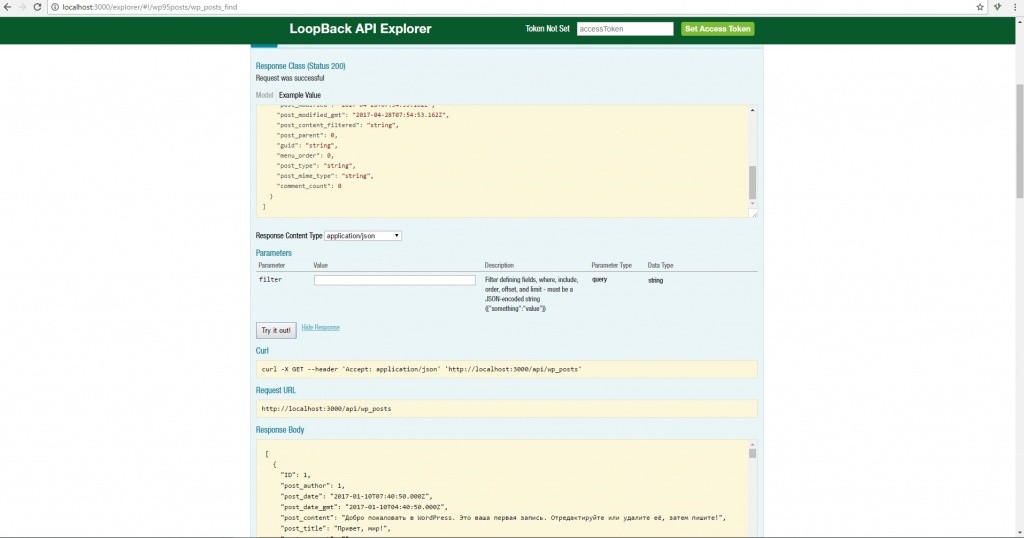
Task: Click the Request was successful message
Action: pos(290,78)
